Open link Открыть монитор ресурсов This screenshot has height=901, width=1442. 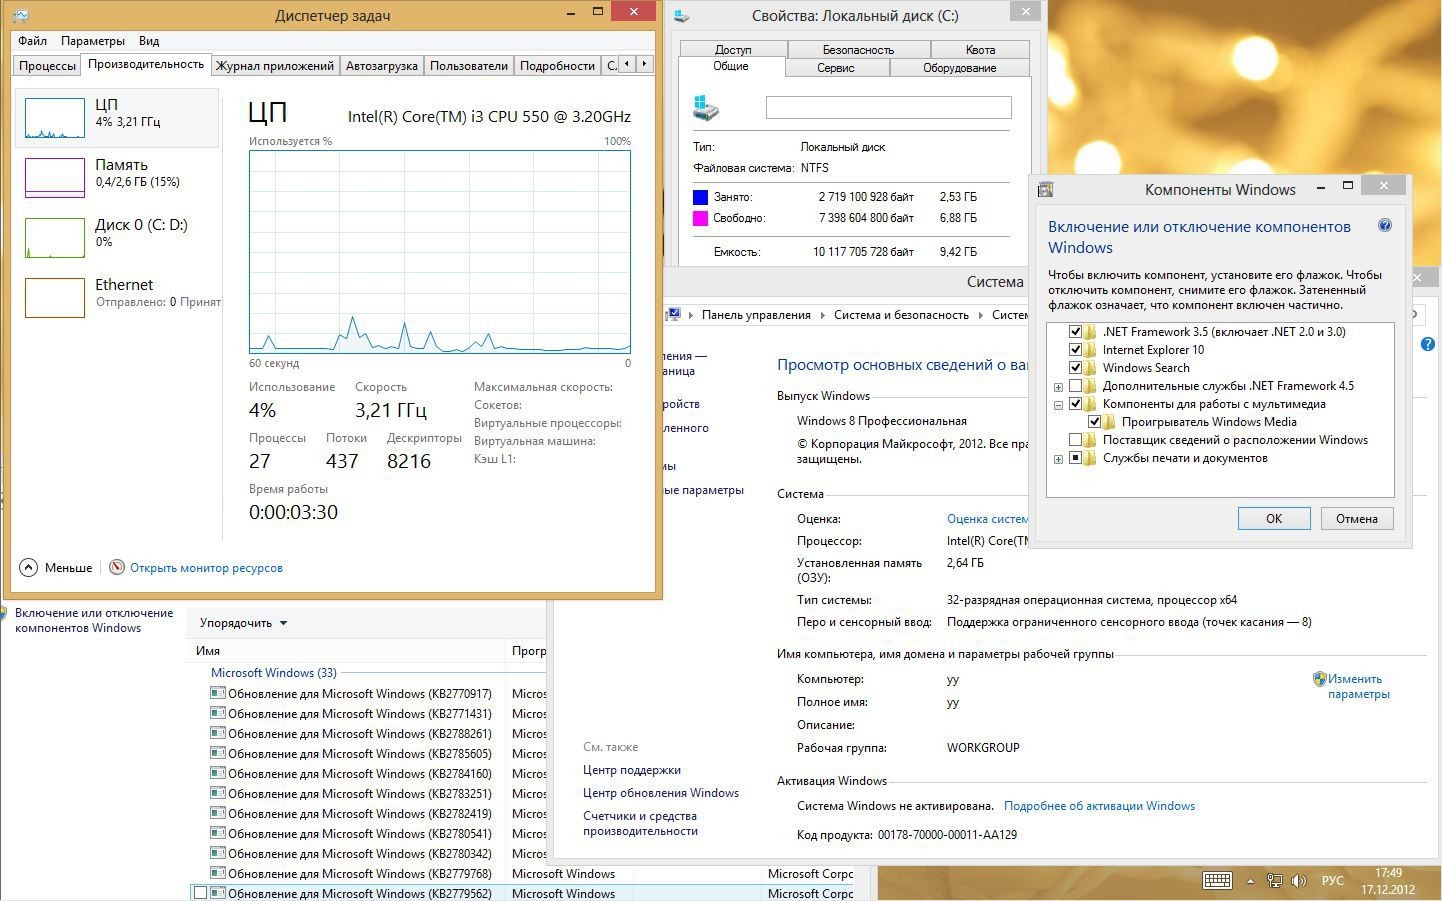(x=206, y=568)
